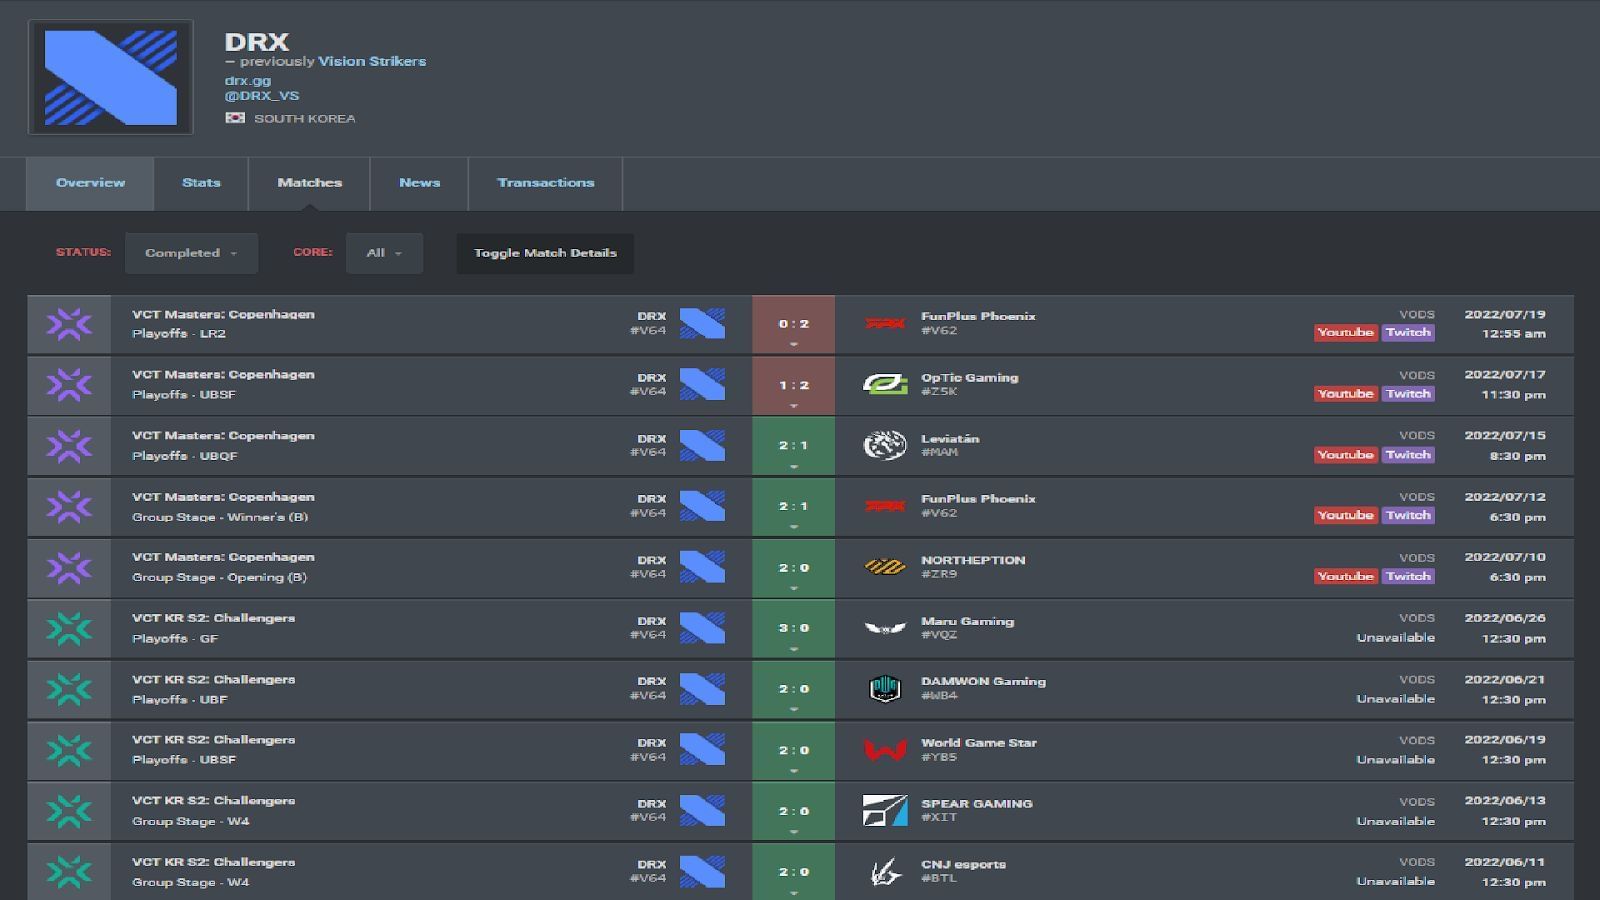Viewport: 1600px width, 900px height.
Task: Click the World Game Star logo
Action: point(884,750)
